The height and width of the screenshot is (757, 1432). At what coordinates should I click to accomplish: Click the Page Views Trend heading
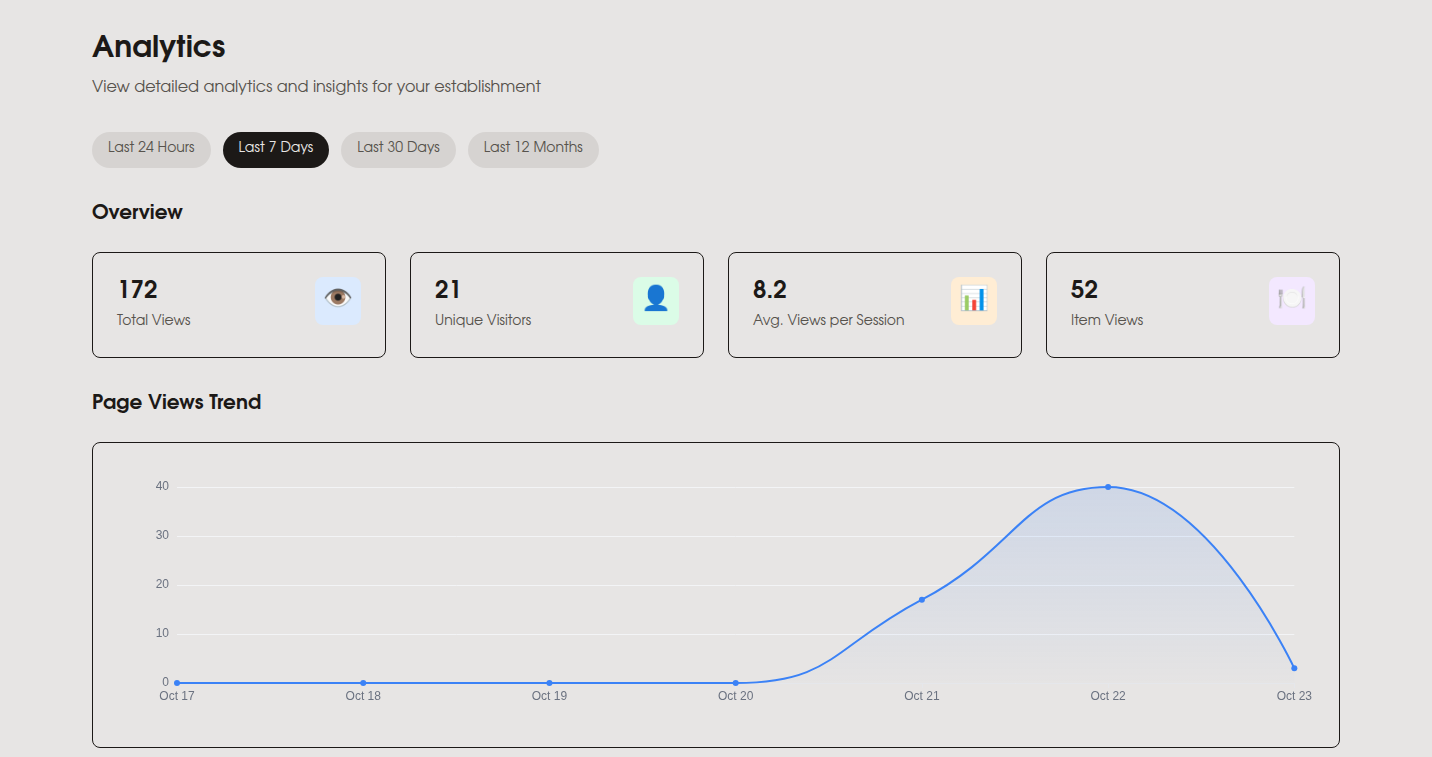pos(176,402)
